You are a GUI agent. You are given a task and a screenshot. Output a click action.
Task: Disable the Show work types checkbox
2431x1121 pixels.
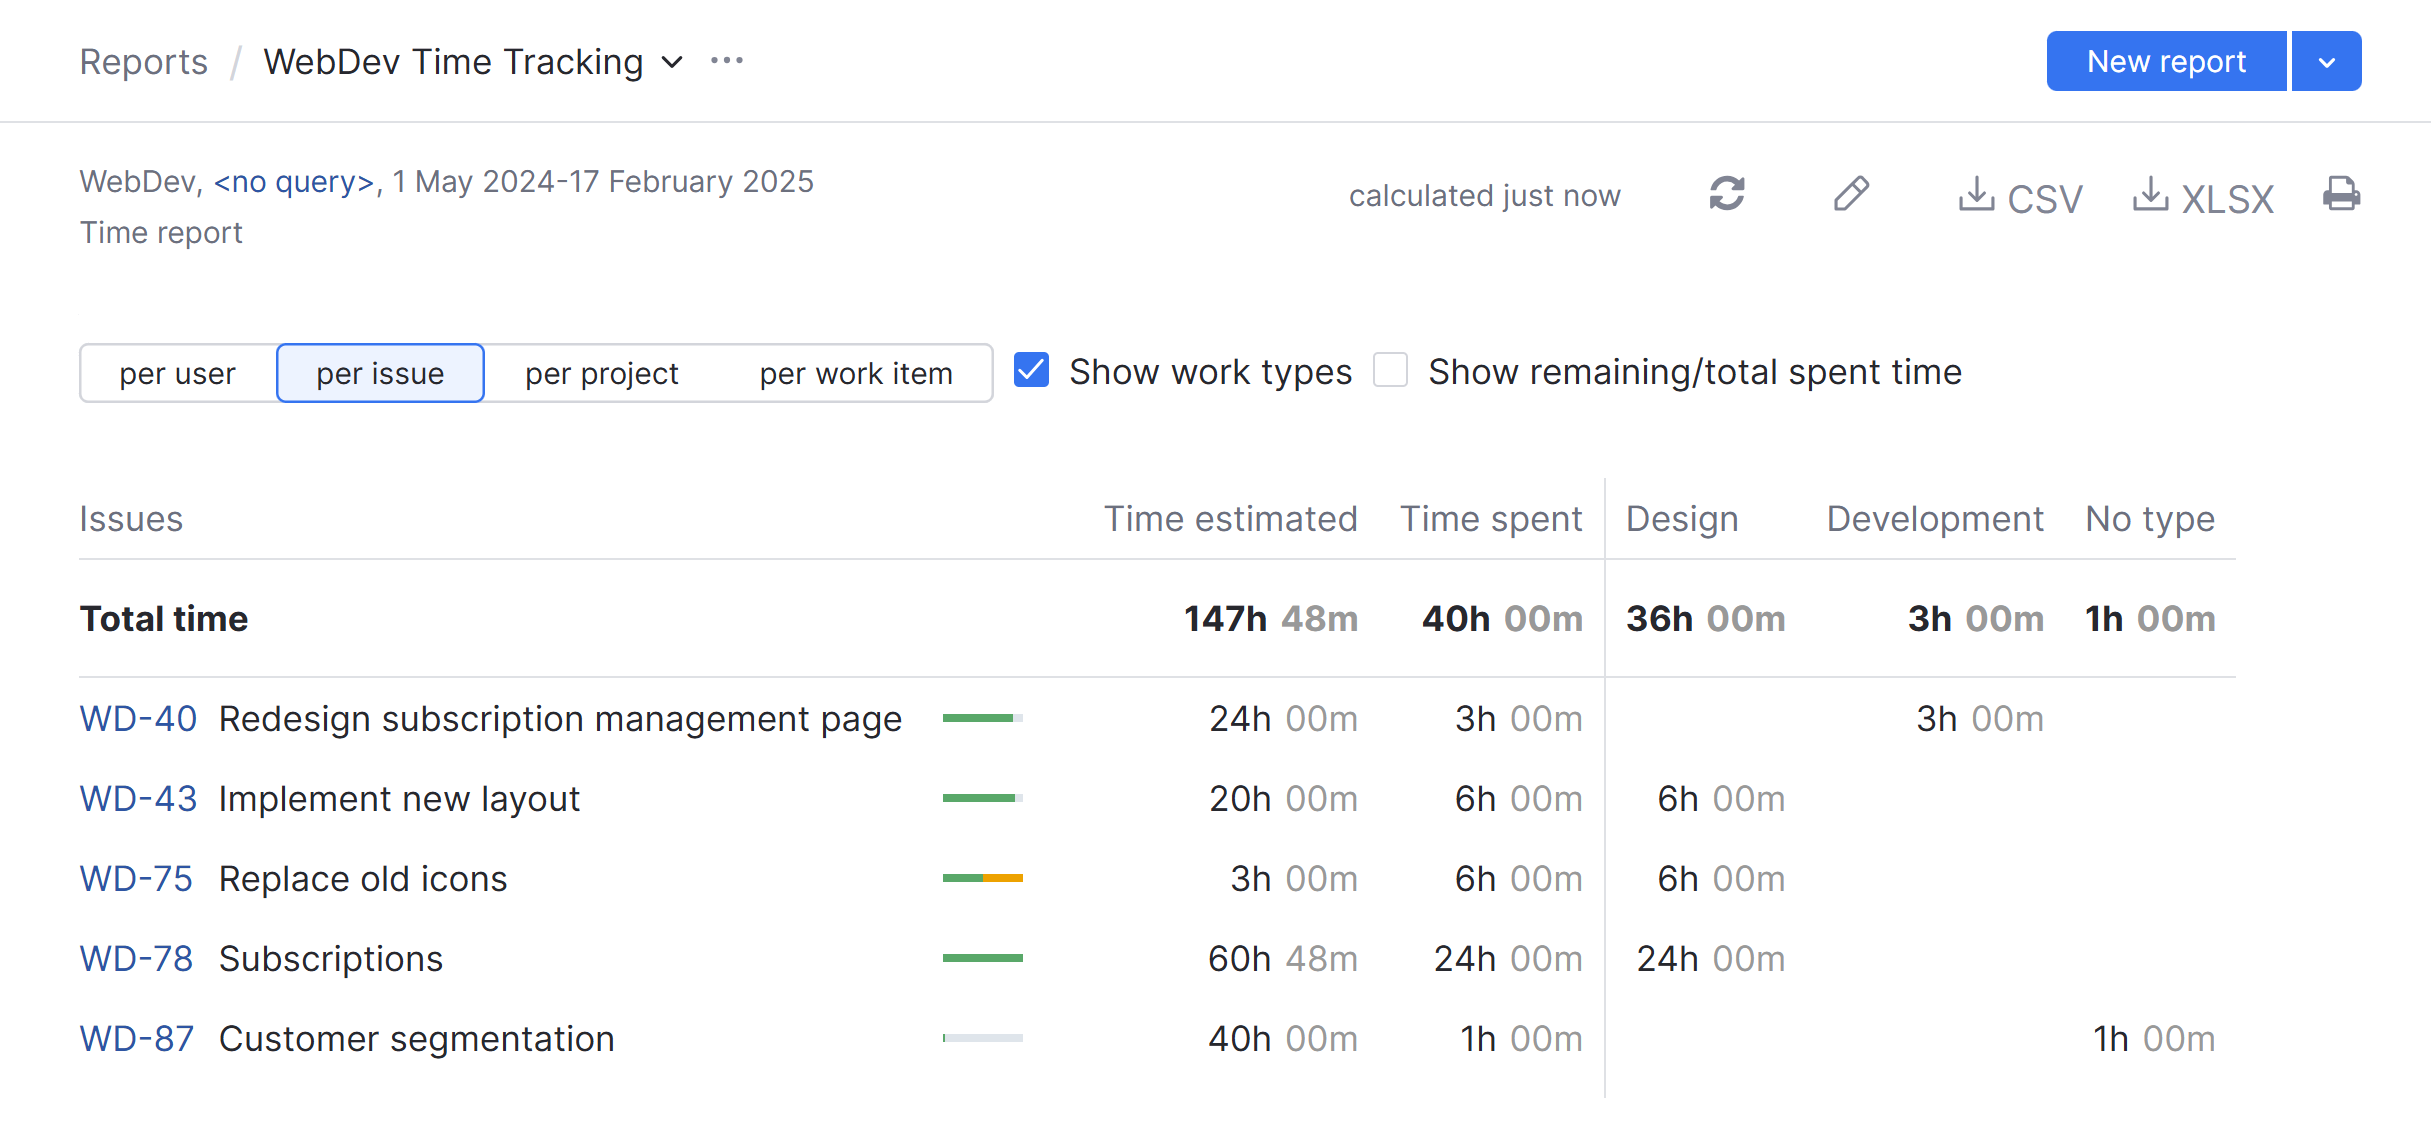(x=1030, y=370)
